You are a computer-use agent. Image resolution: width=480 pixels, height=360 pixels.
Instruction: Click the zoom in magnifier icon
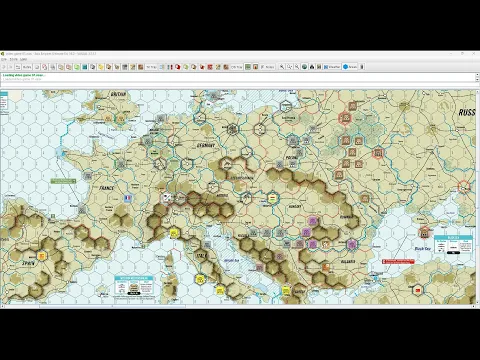tap(282, 67)
